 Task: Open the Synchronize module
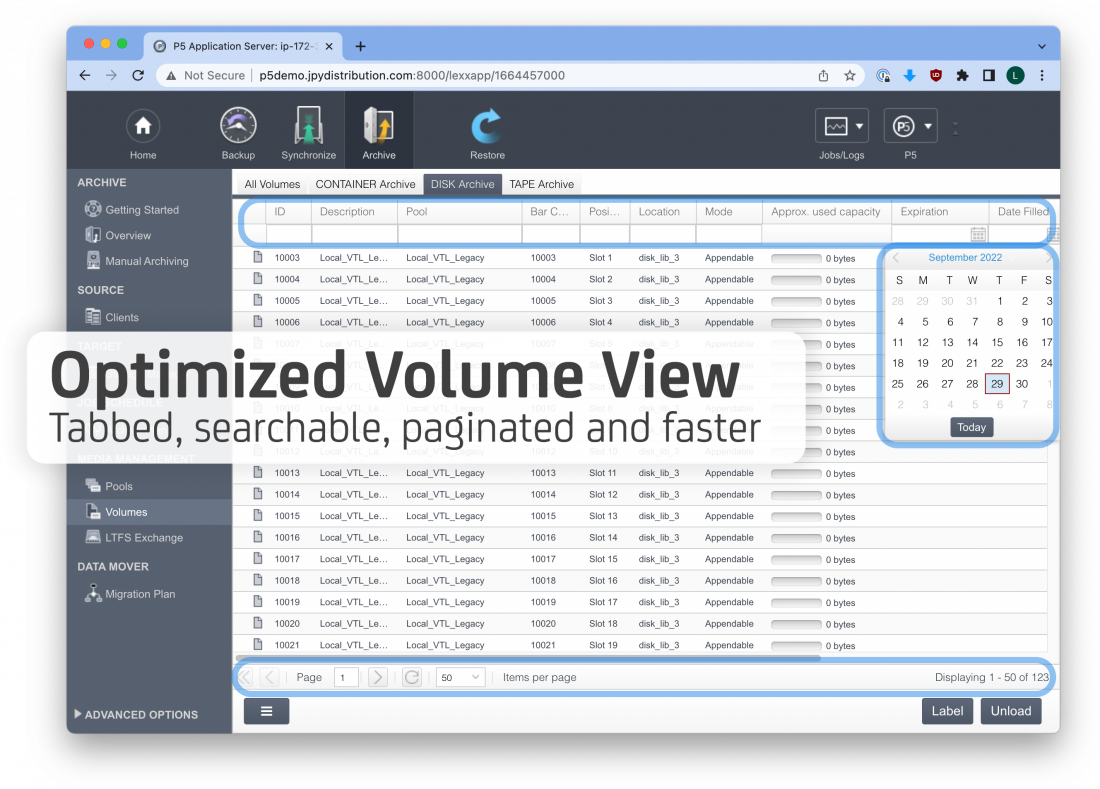(x=309, y=135)
